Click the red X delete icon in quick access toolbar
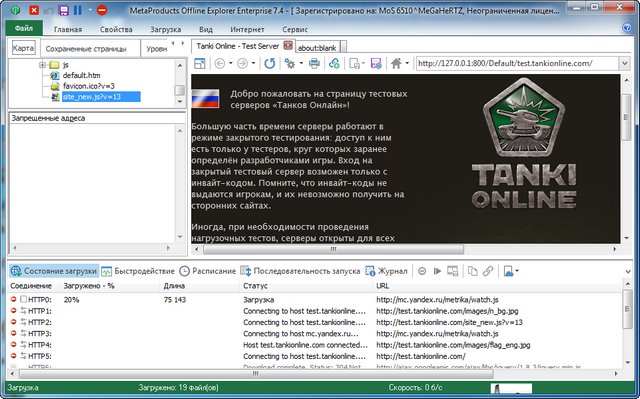 pos(34,10)
